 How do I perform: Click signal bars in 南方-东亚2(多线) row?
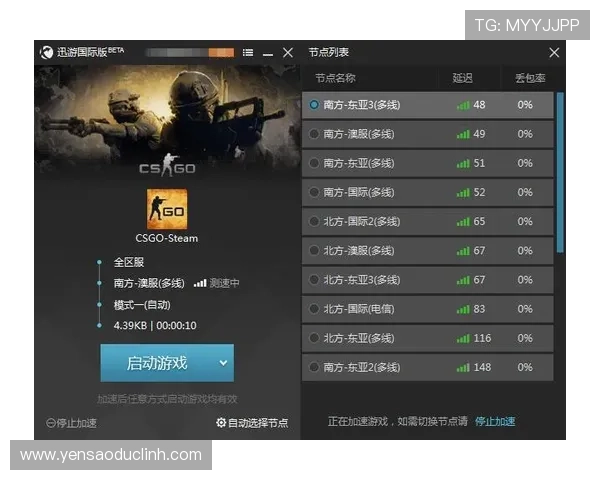463,368
